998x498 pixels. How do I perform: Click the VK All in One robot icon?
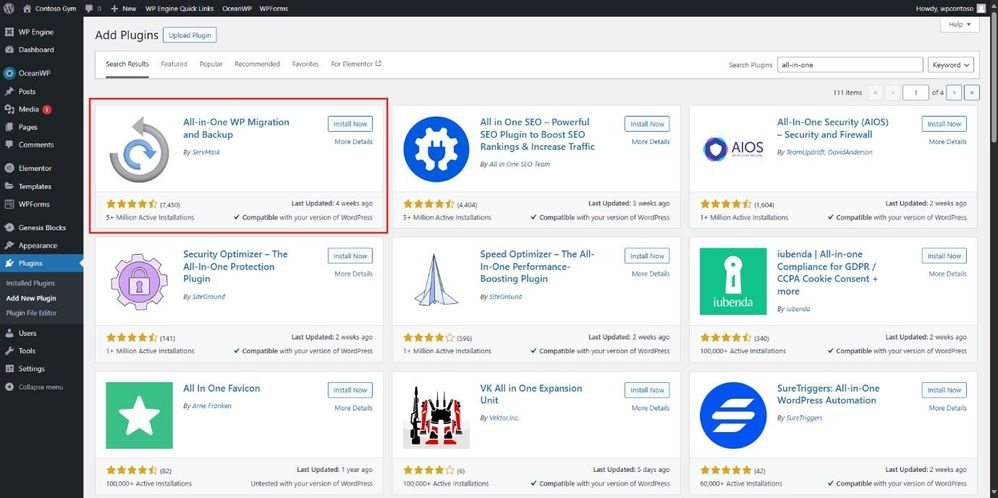click(x=436, y=415)
